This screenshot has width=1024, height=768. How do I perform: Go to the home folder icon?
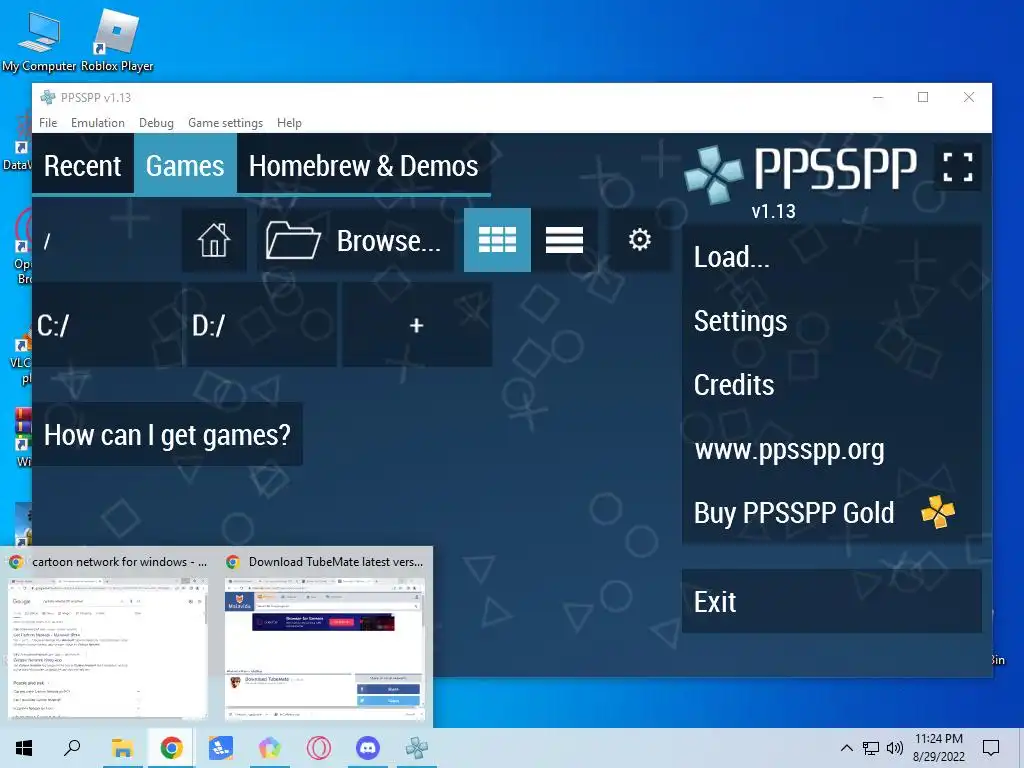click(x=214, y=240)
